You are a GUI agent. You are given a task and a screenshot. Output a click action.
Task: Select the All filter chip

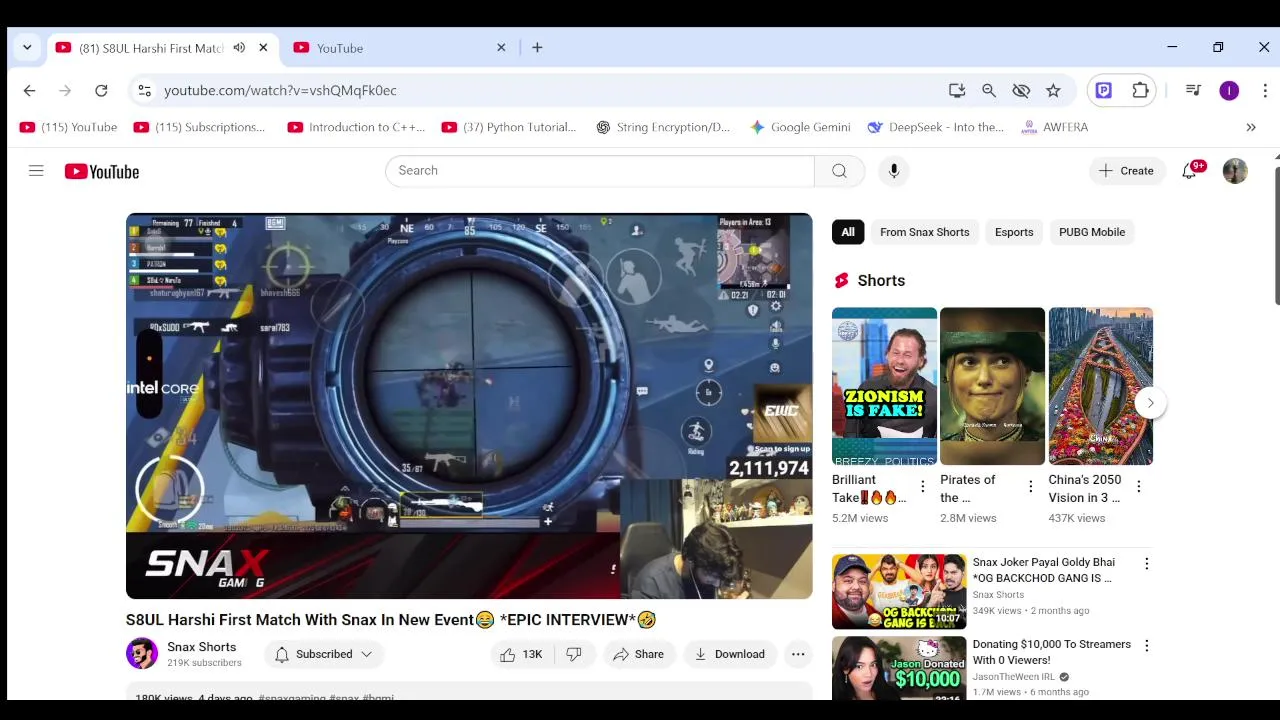click(848, 232)
